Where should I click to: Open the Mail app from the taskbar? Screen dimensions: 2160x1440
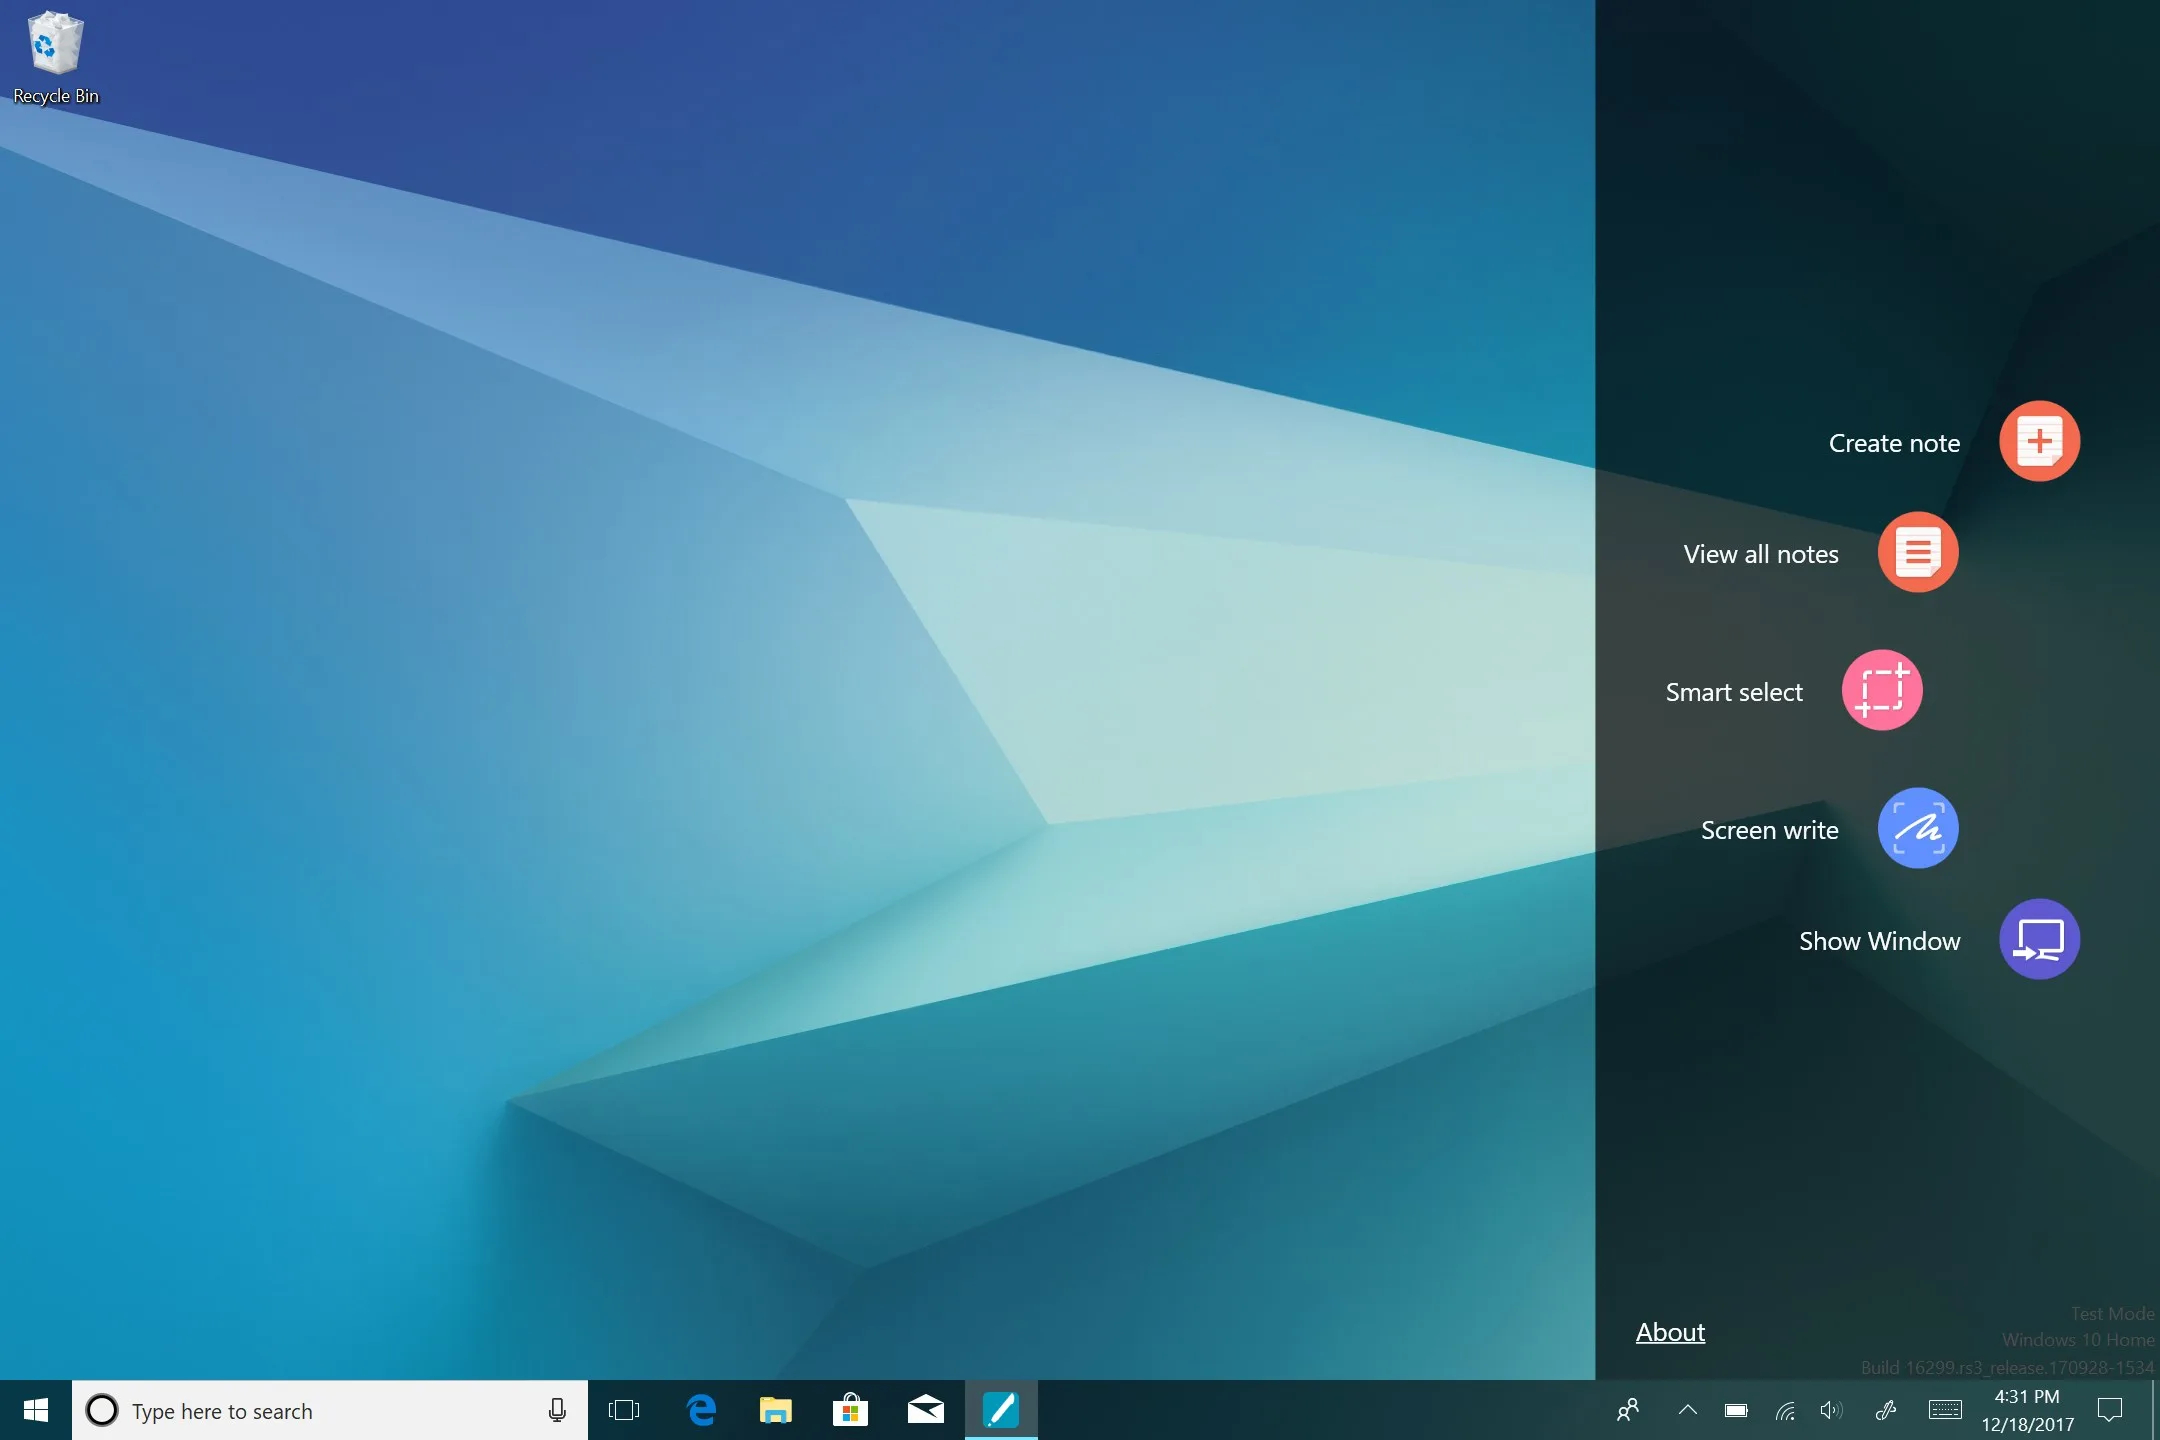(926, 1410)
